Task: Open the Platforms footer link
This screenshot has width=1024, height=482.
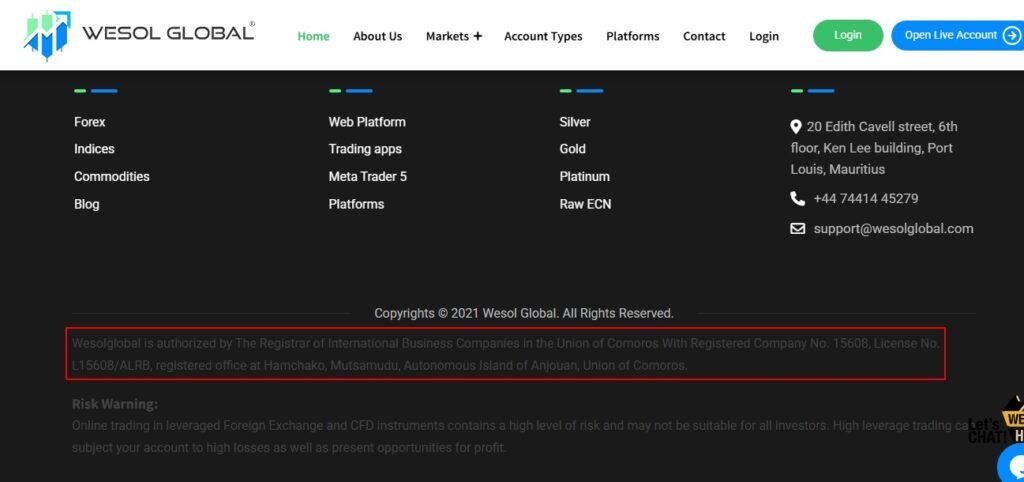Action: 357,204
